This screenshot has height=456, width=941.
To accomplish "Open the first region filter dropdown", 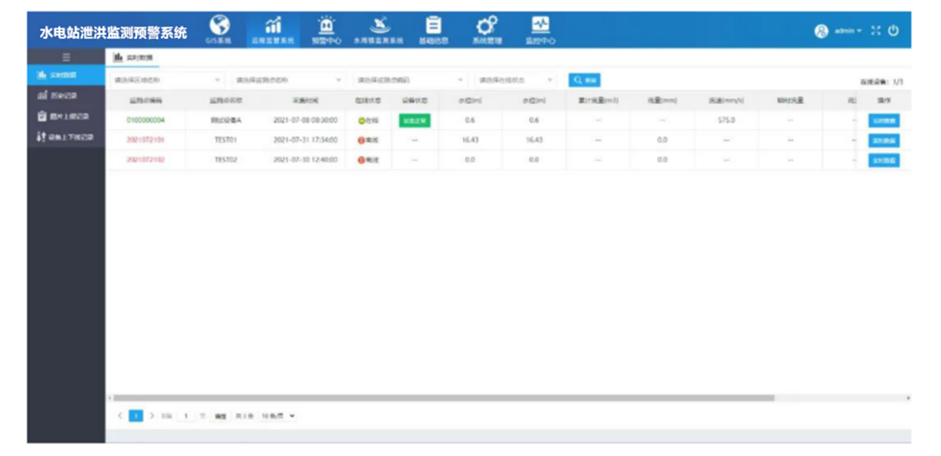I will [x=167, y=80].
